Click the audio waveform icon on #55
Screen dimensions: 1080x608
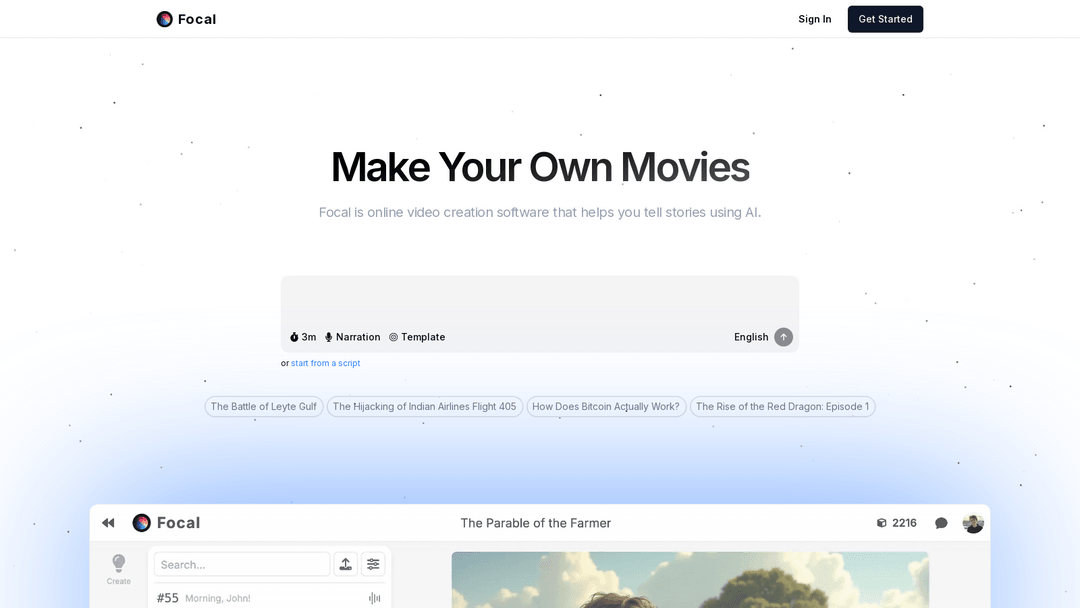pyautogui.click(x=374, y=598)
